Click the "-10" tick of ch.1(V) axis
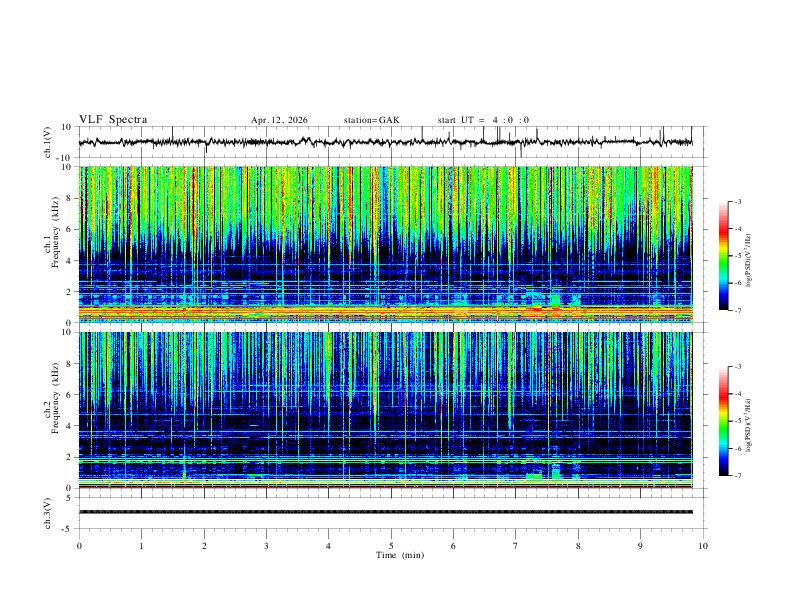Screen dimensions: 792x612 click(66, 158)
